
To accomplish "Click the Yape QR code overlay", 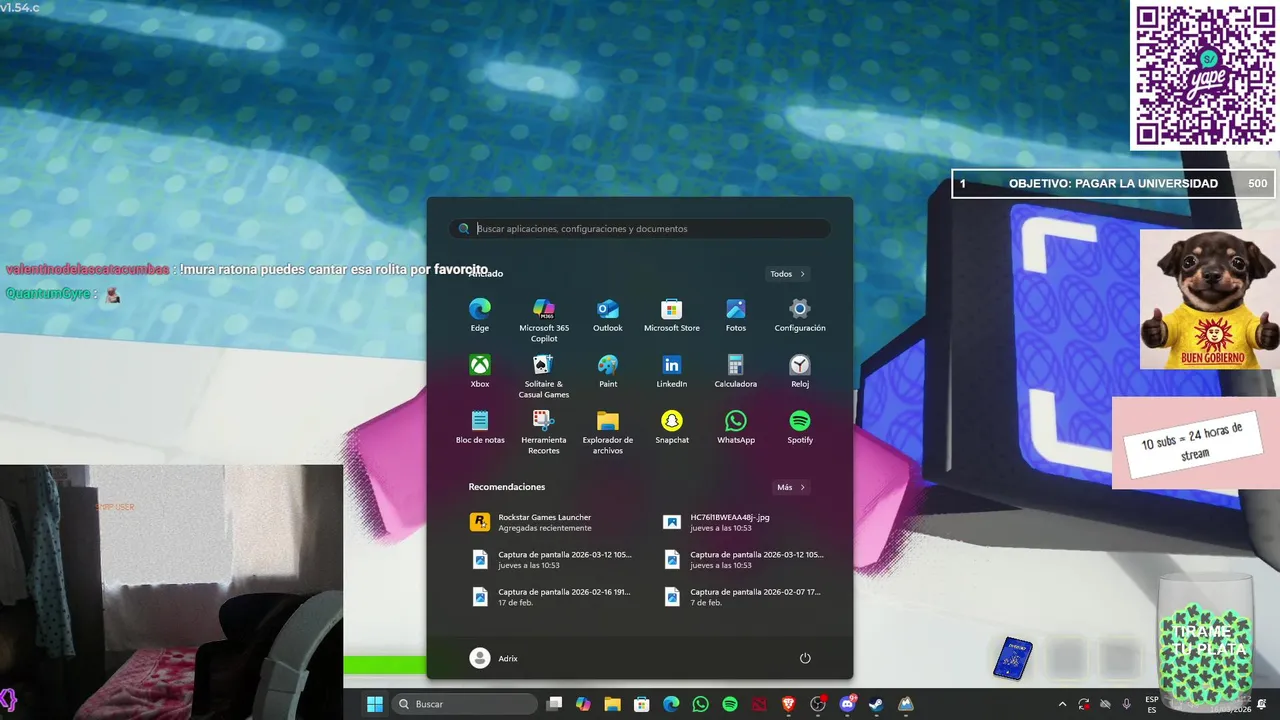I will point(1205,75).
